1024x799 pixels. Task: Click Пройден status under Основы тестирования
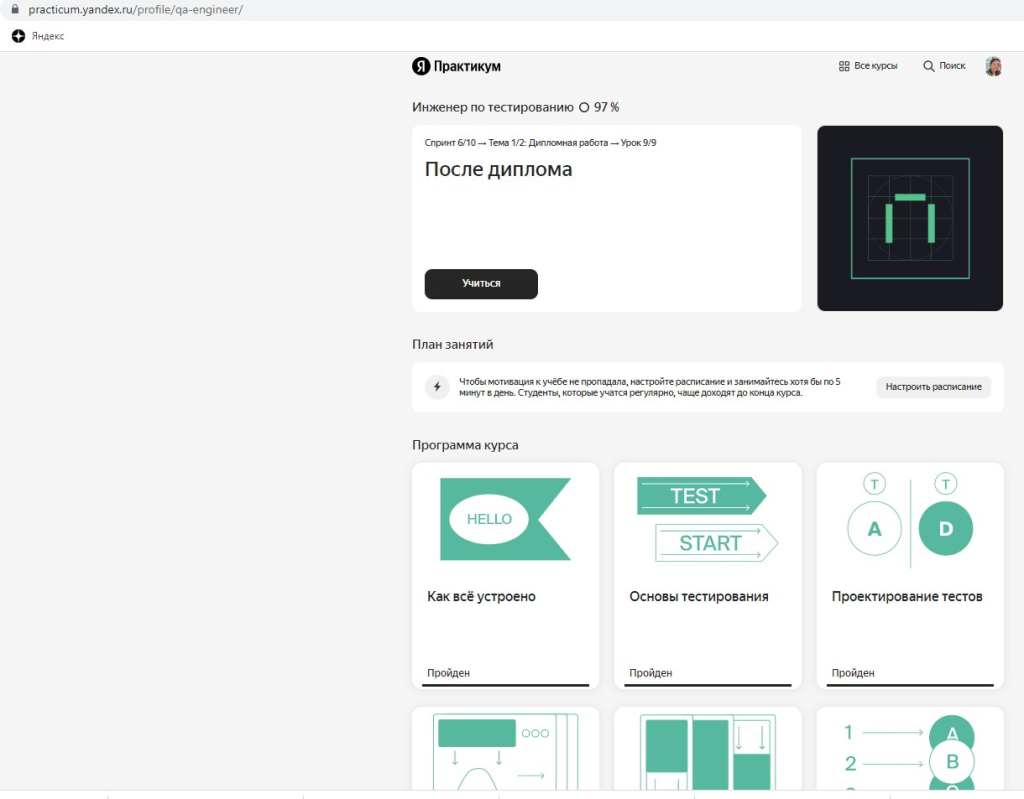[650, 673]
